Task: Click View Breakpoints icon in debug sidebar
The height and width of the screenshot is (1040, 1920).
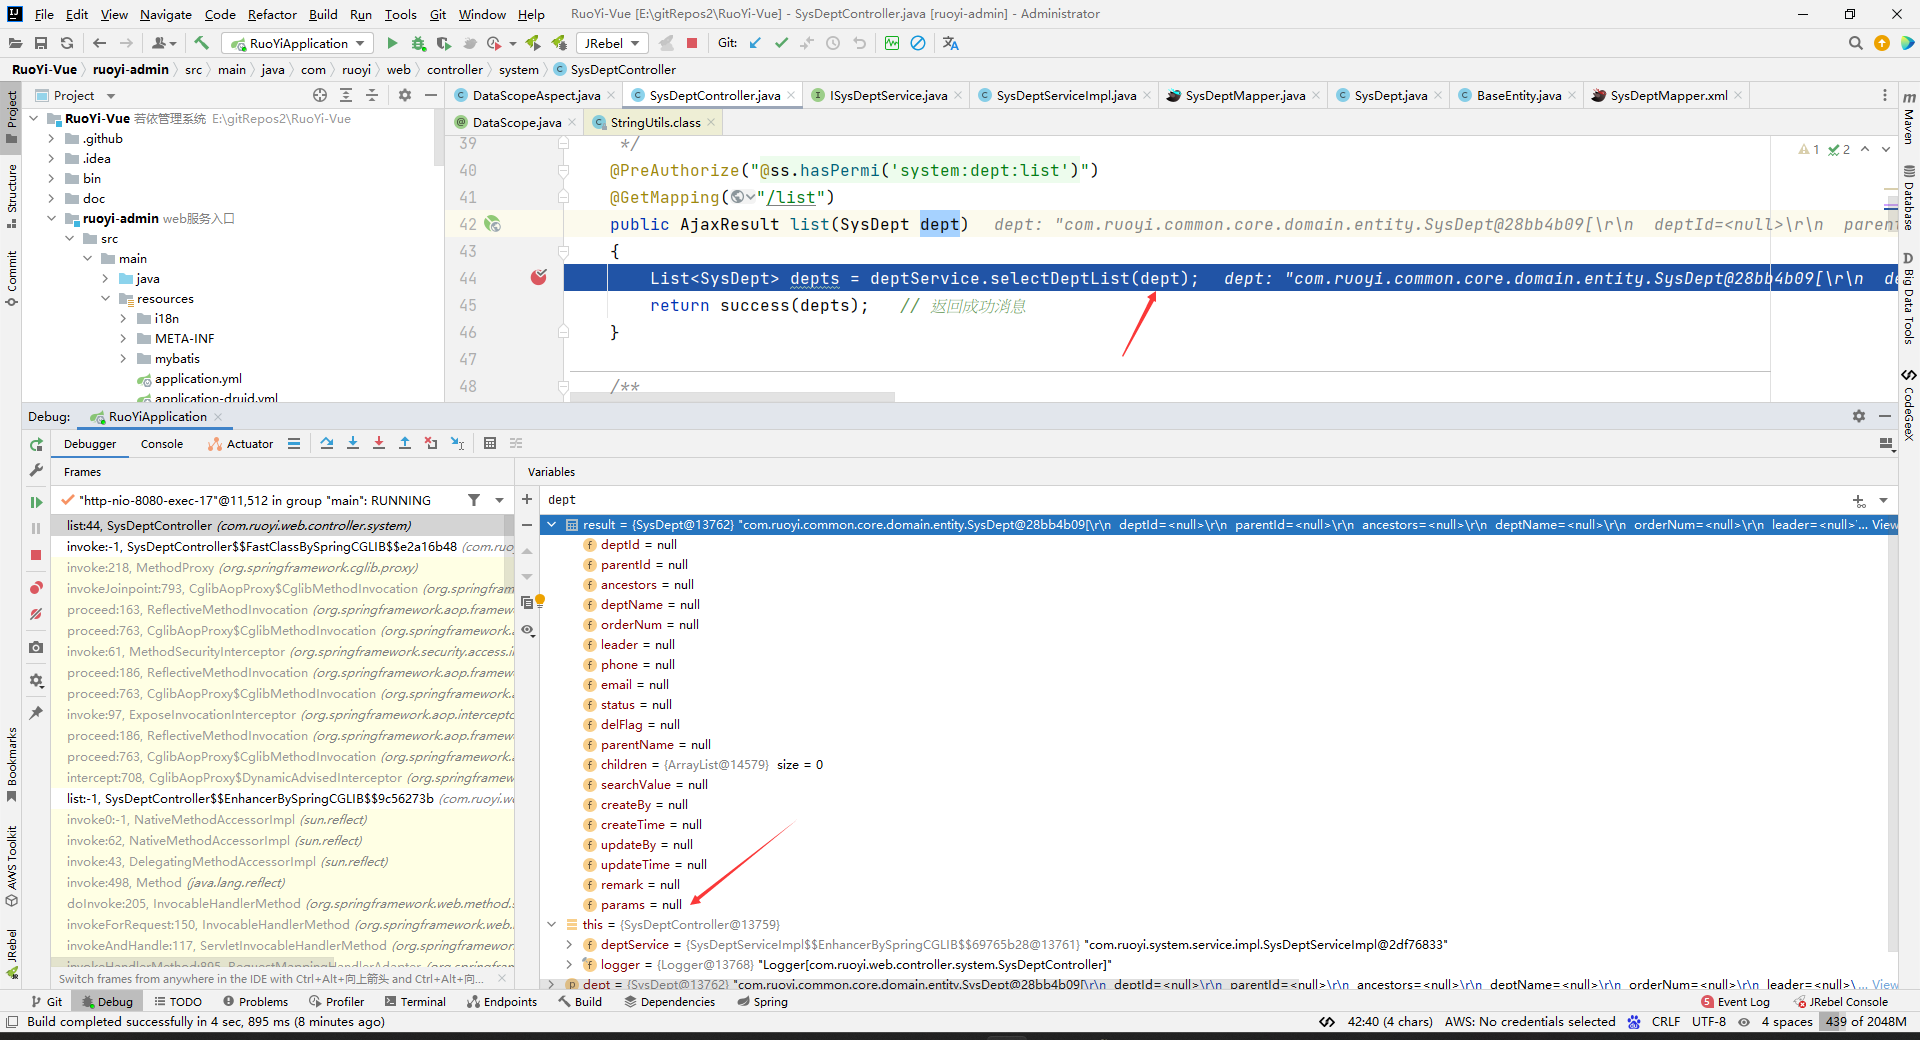Action: click(36, 588)
